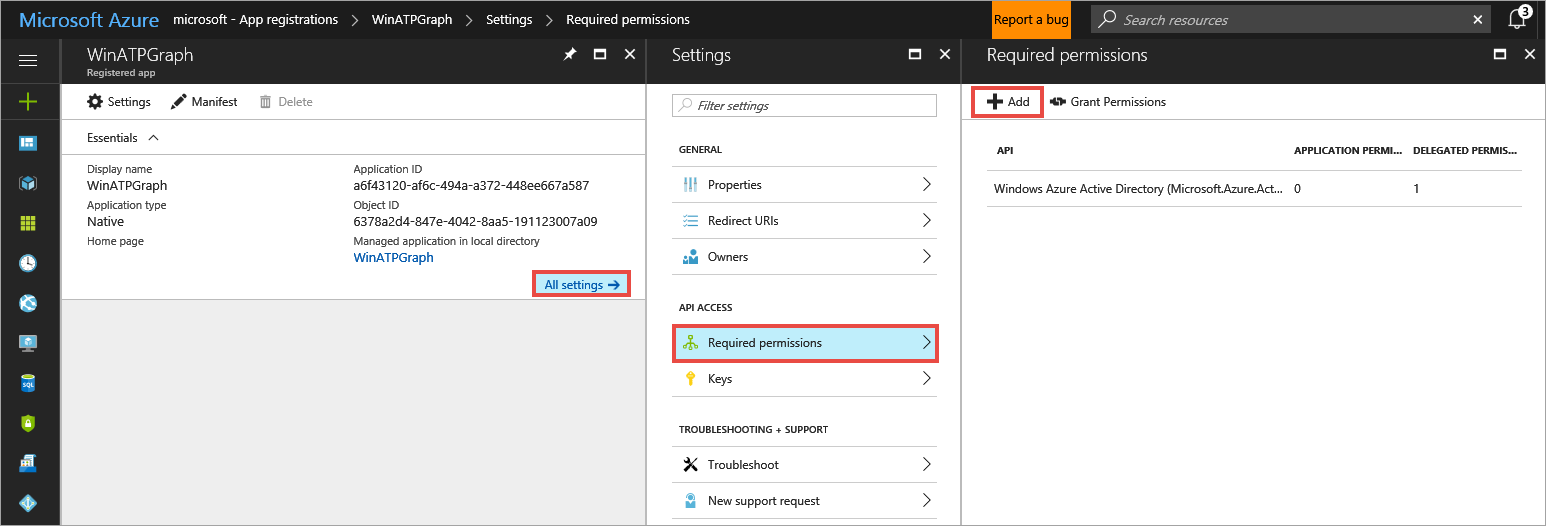Open Properties settings item
The height and width of the screenshot is (526, 1546).
point(804,185)
